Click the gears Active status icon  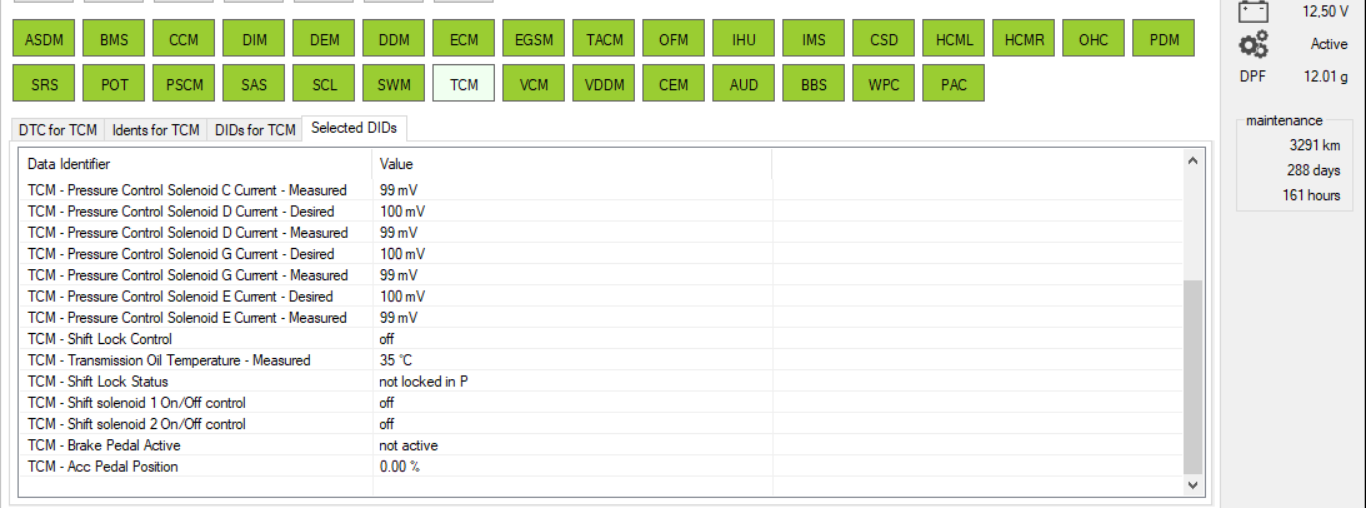[x=1253, y=44]
